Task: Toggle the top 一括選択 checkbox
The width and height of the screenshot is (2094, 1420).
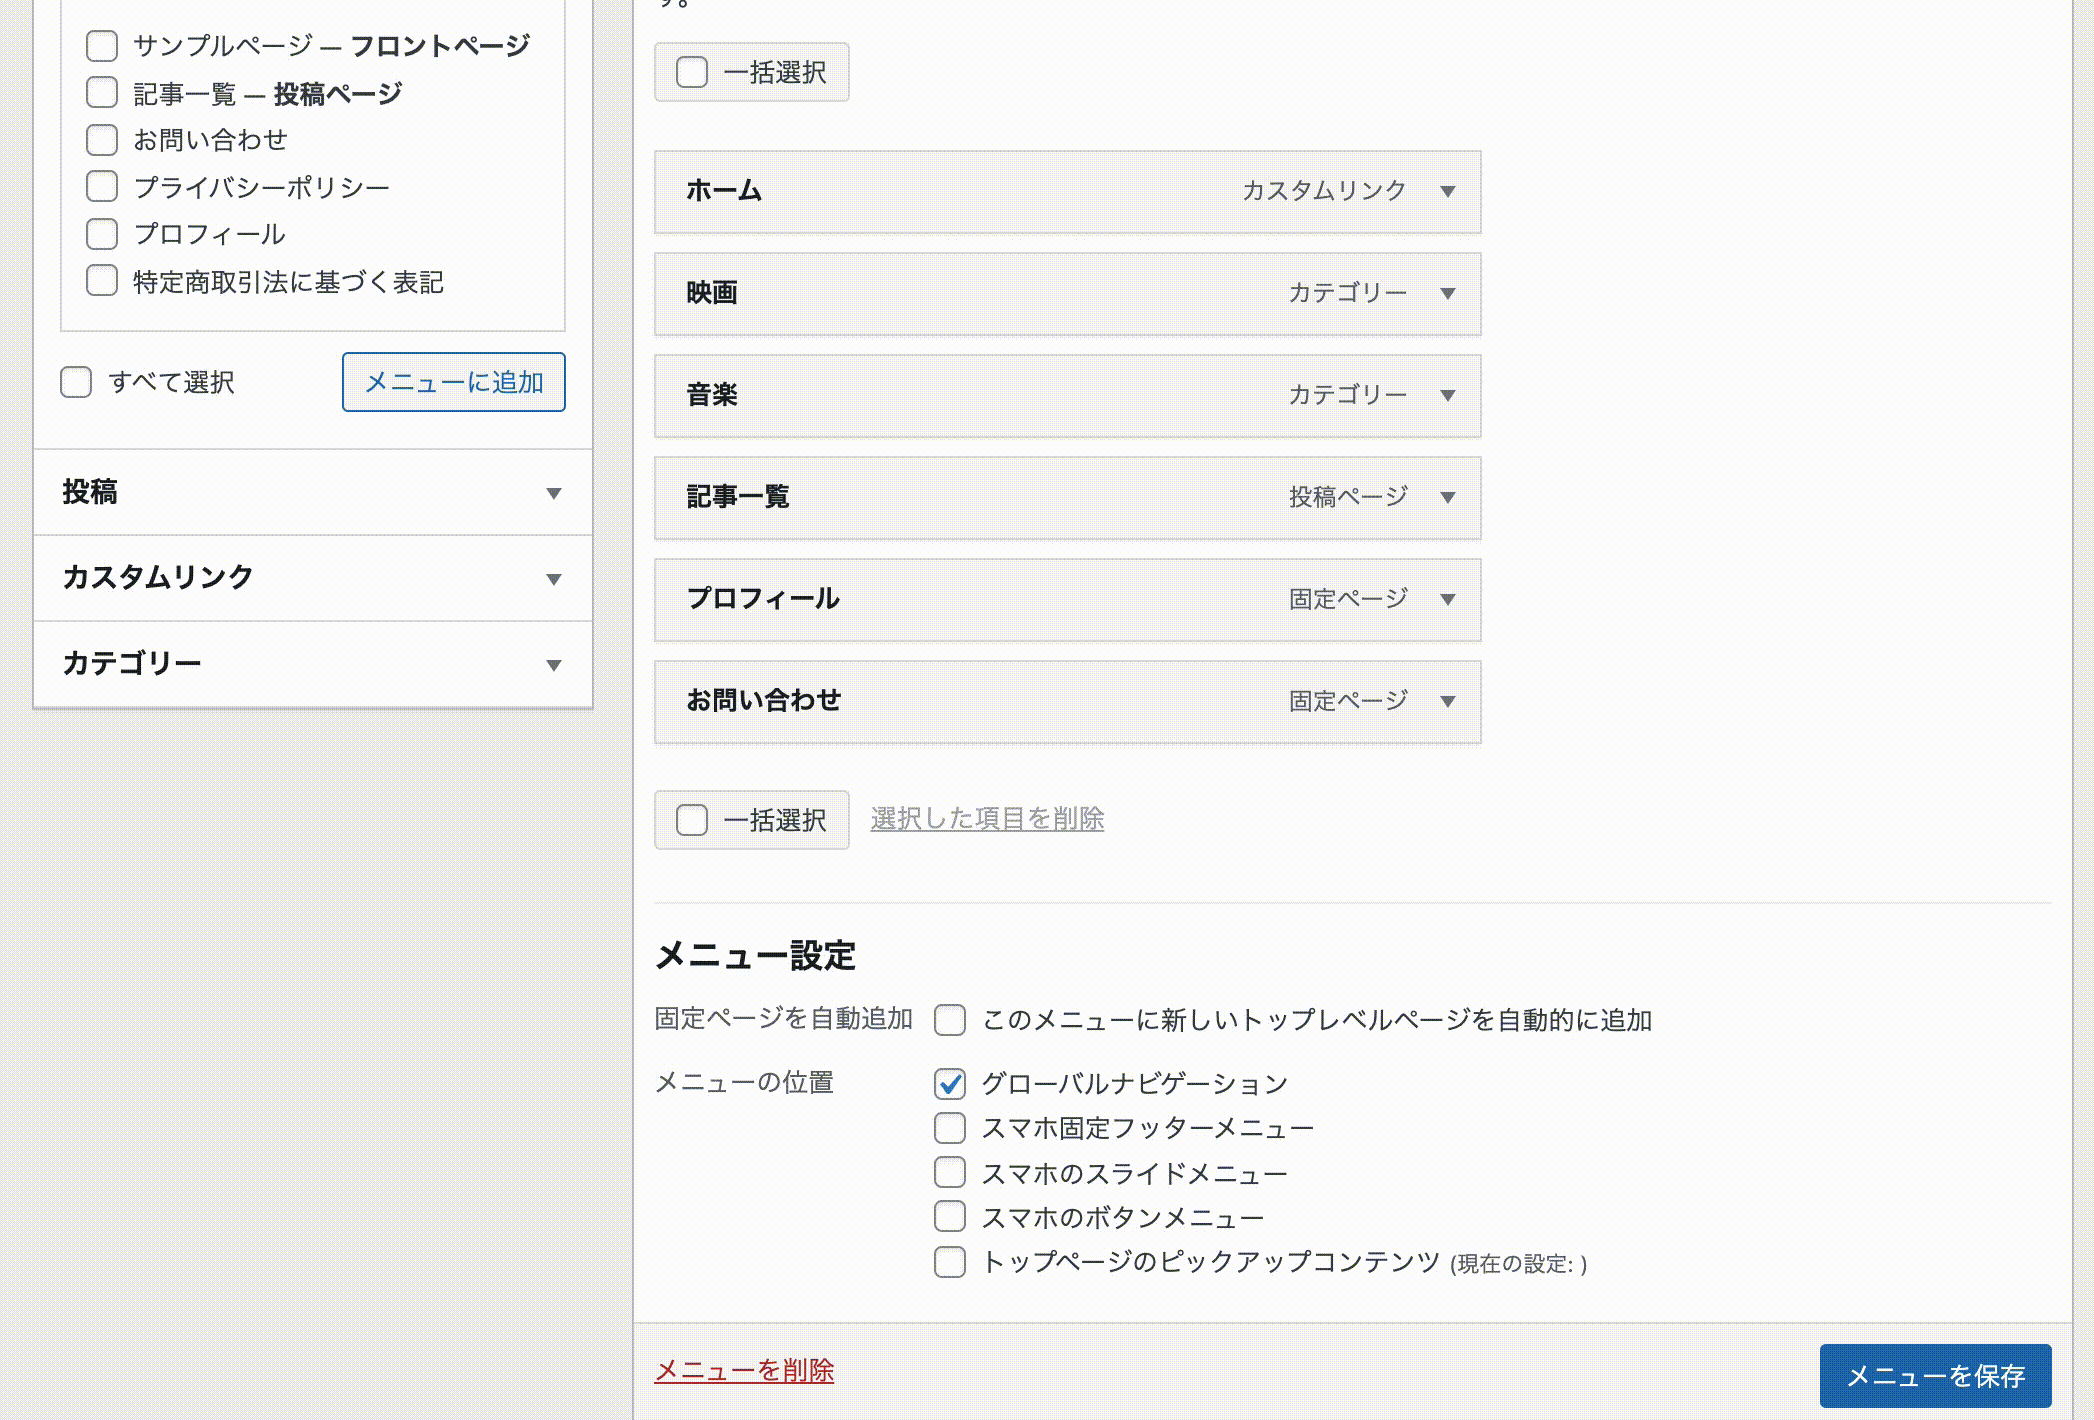Action: [x=692, y=72]
